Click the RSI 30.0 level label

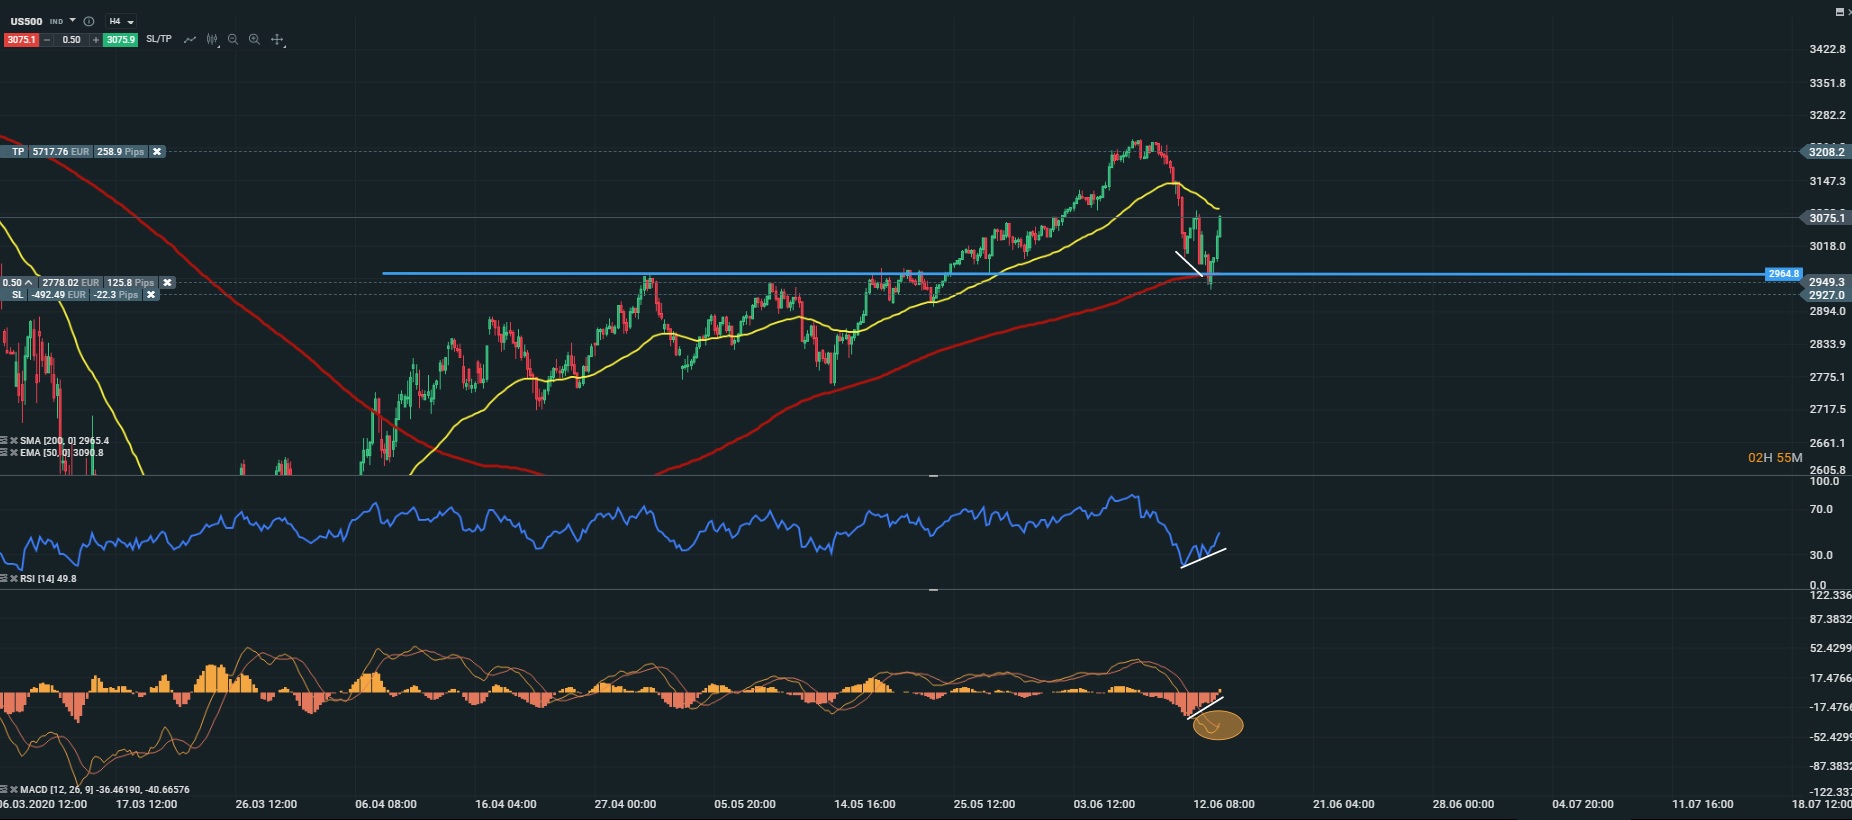1821,555
